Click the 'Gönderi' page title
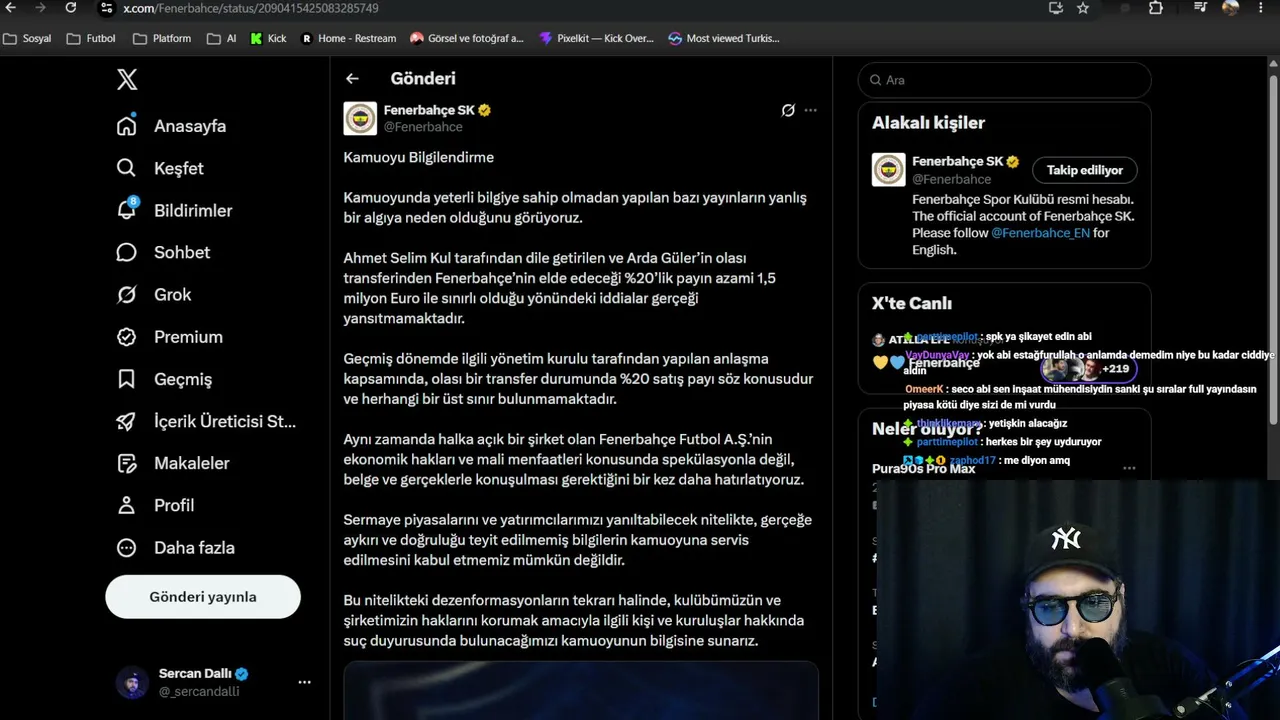Viewport: 1280px width, 720px height. click(x=423, y=78)
